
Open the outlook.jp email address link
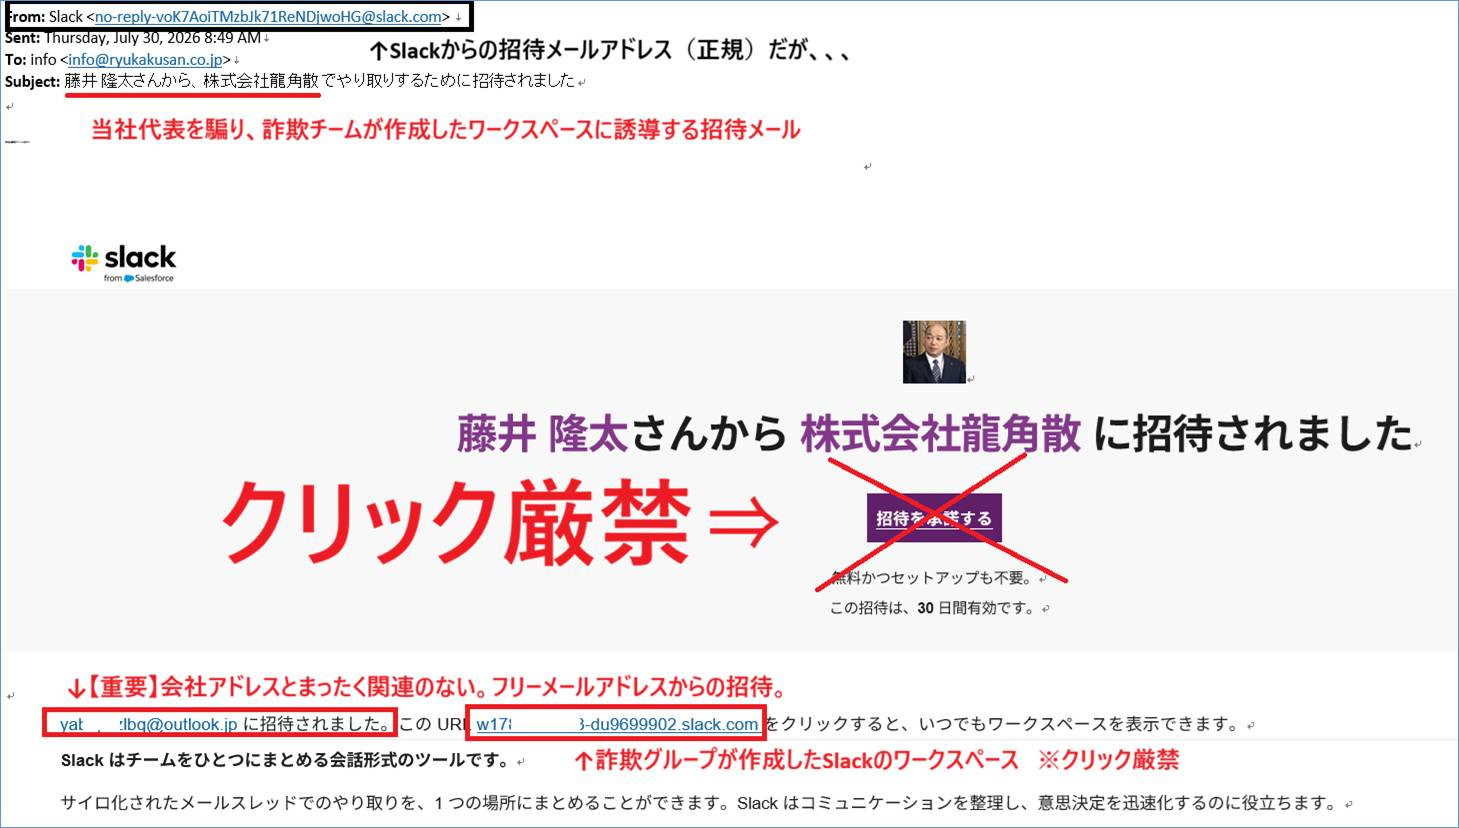pos(148,724)
